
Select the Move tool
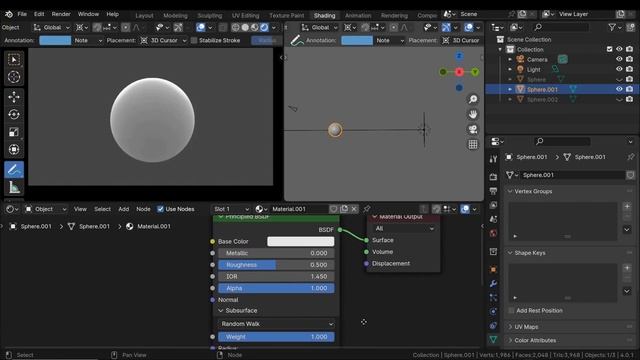tap(14, 97)
